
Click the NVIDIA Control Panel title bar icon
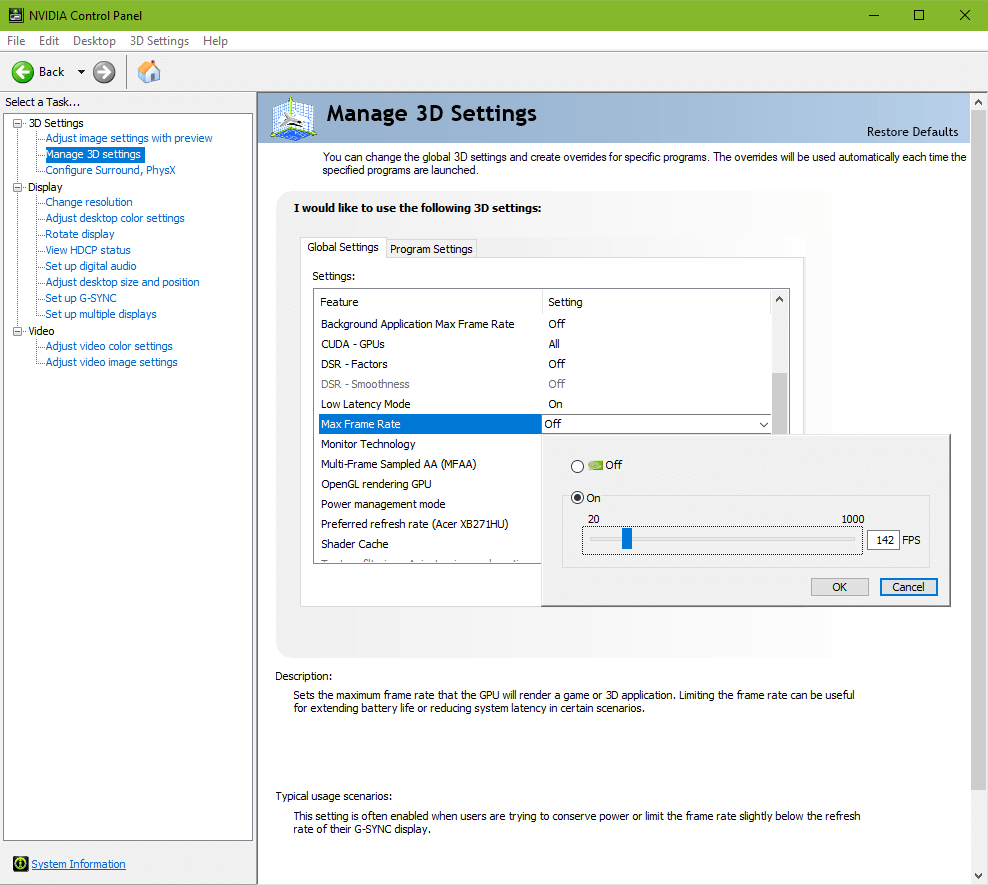click(x=16, y=15)
